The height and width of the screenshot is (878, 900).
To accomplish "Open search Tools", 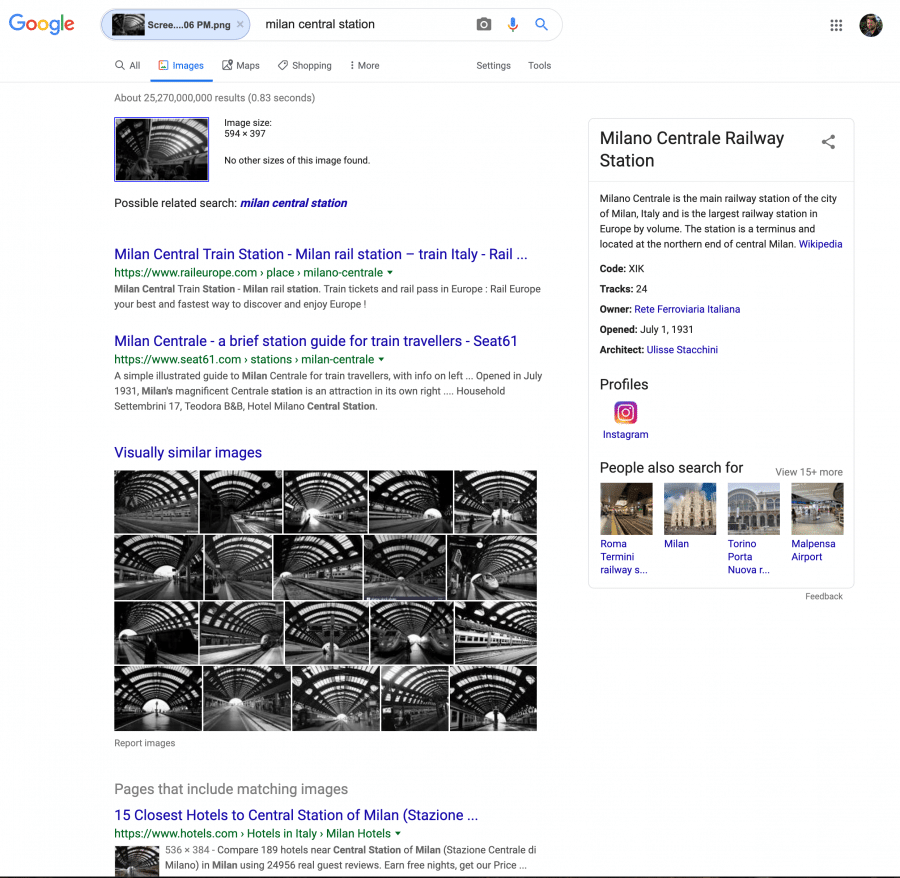I will (539, 65).
